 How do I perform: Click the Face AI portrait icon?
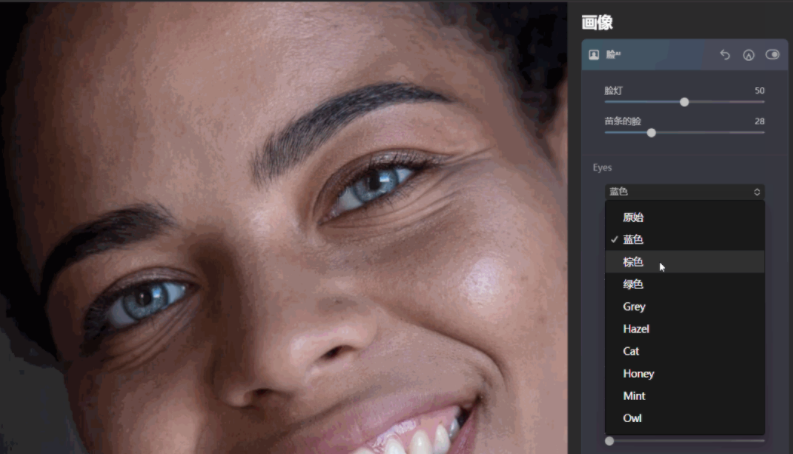[594, 55]
